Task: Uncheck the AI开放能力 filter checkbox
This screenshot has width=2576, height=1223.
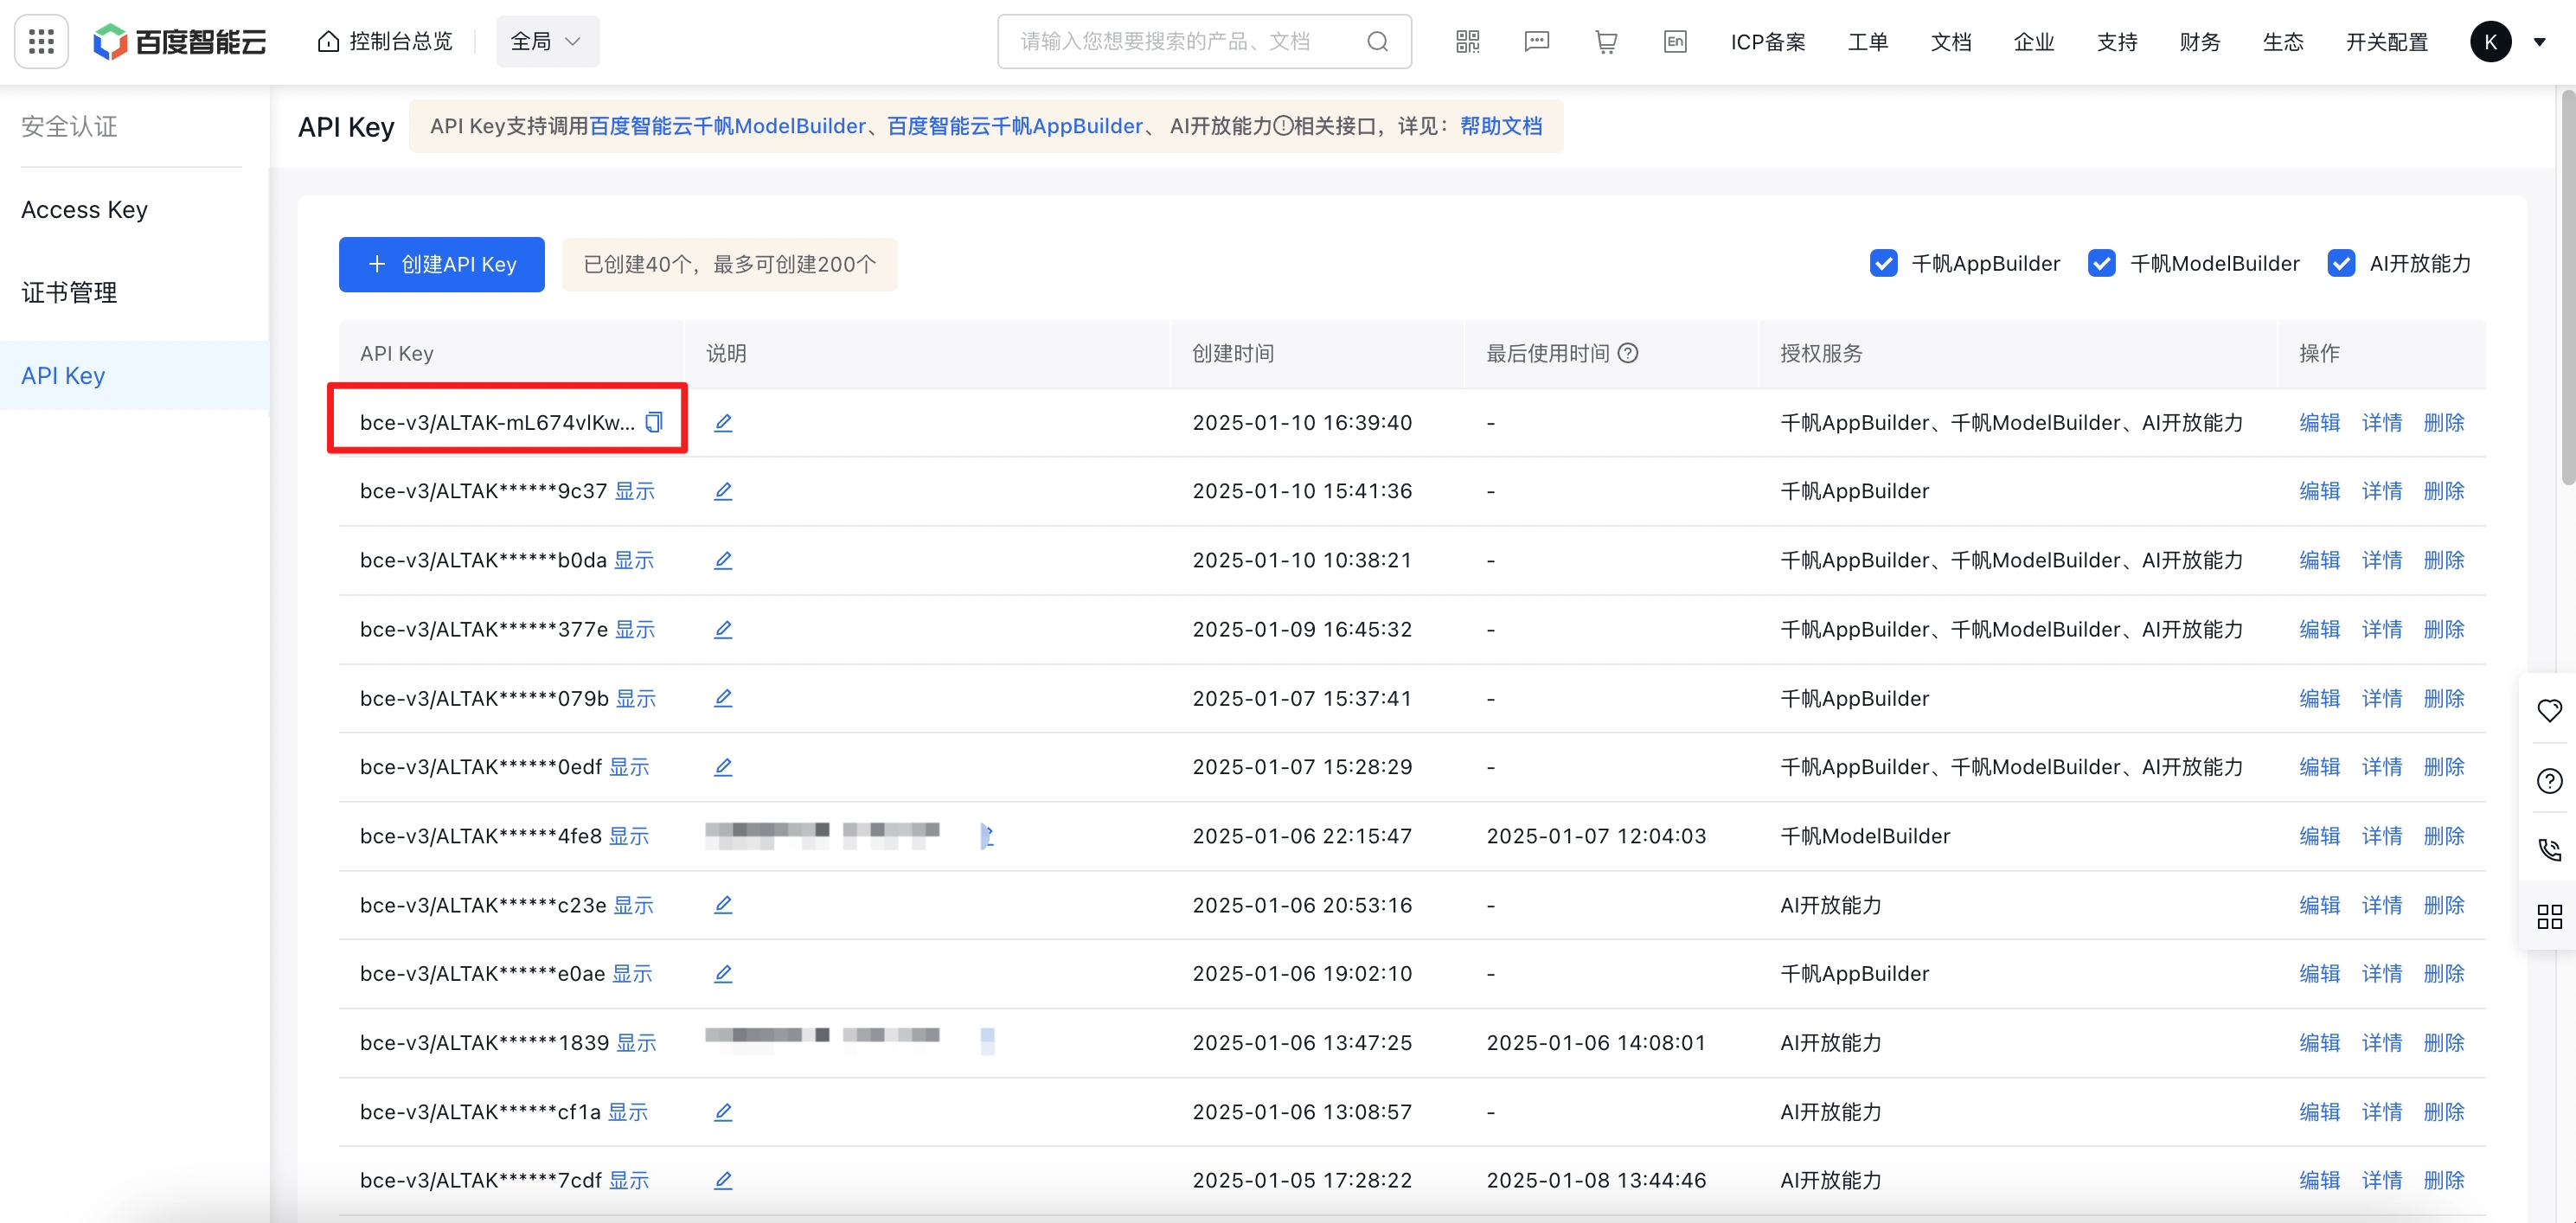Action: [2341, 263]
